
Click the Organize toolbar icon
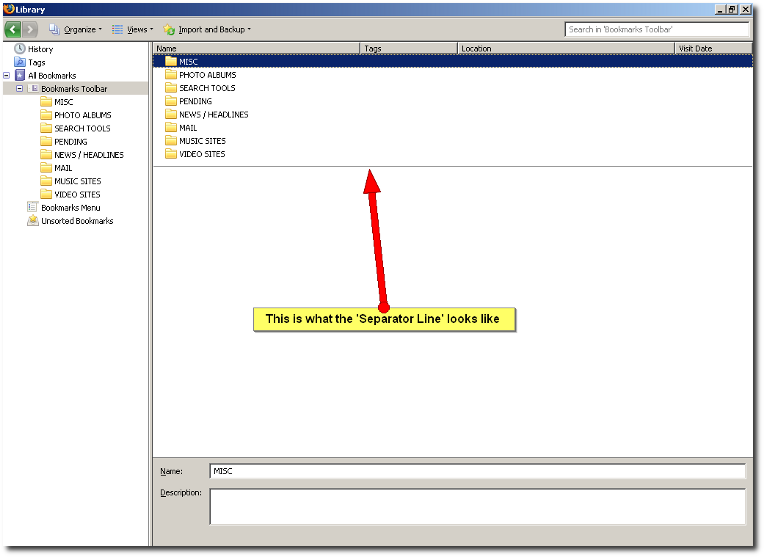tap(54, 30)
